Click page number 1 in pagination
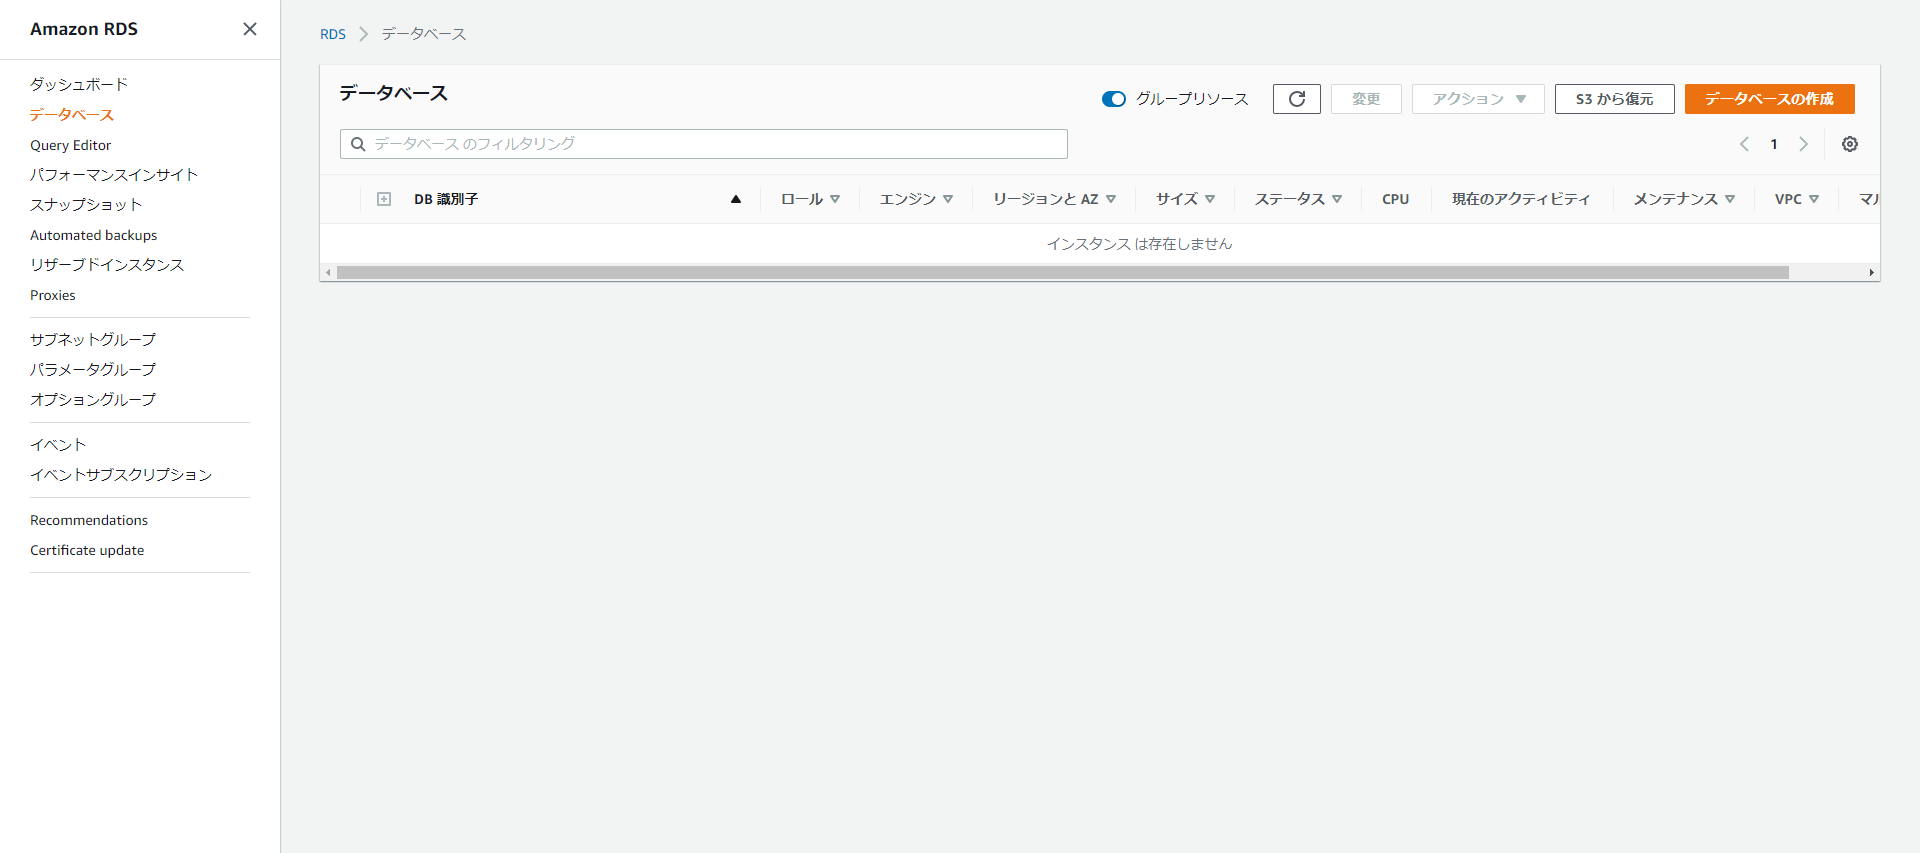The height and width of the screenshot is (853, 1920). tap(1774, 144)
